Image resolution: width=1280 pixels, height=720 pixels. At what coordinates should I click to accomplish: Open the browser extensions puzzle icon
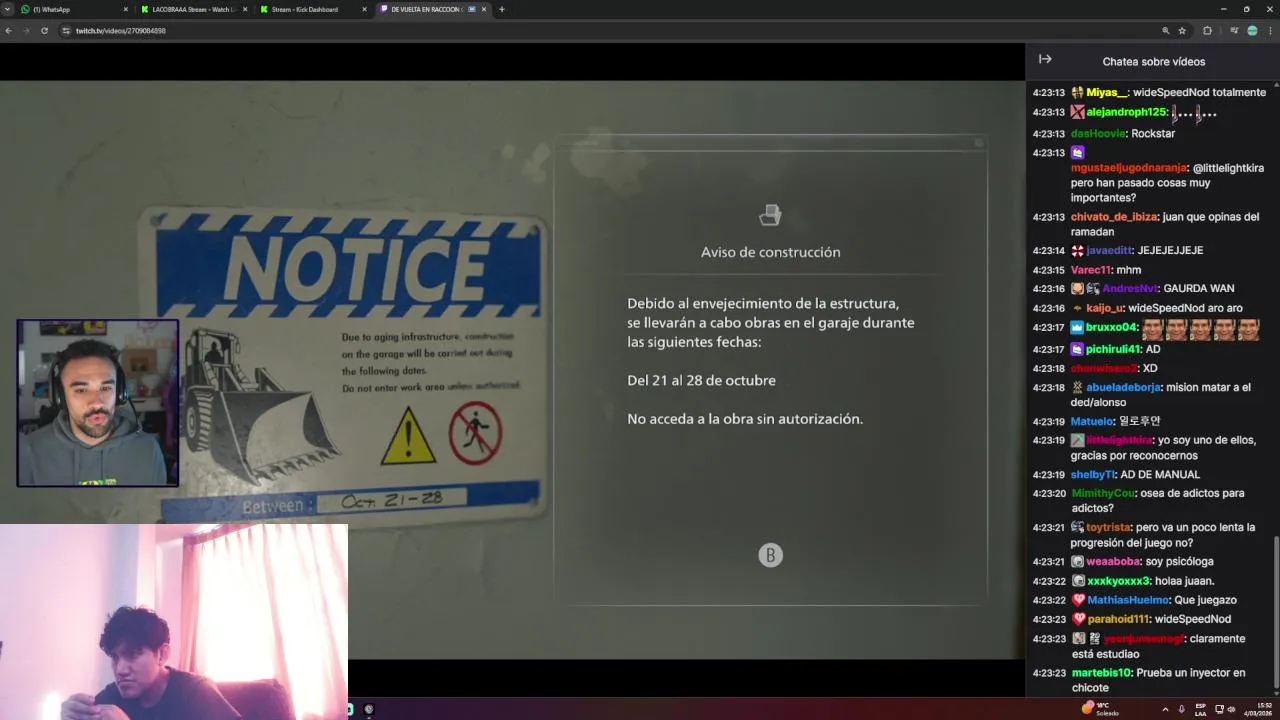tap(1207, 31)
